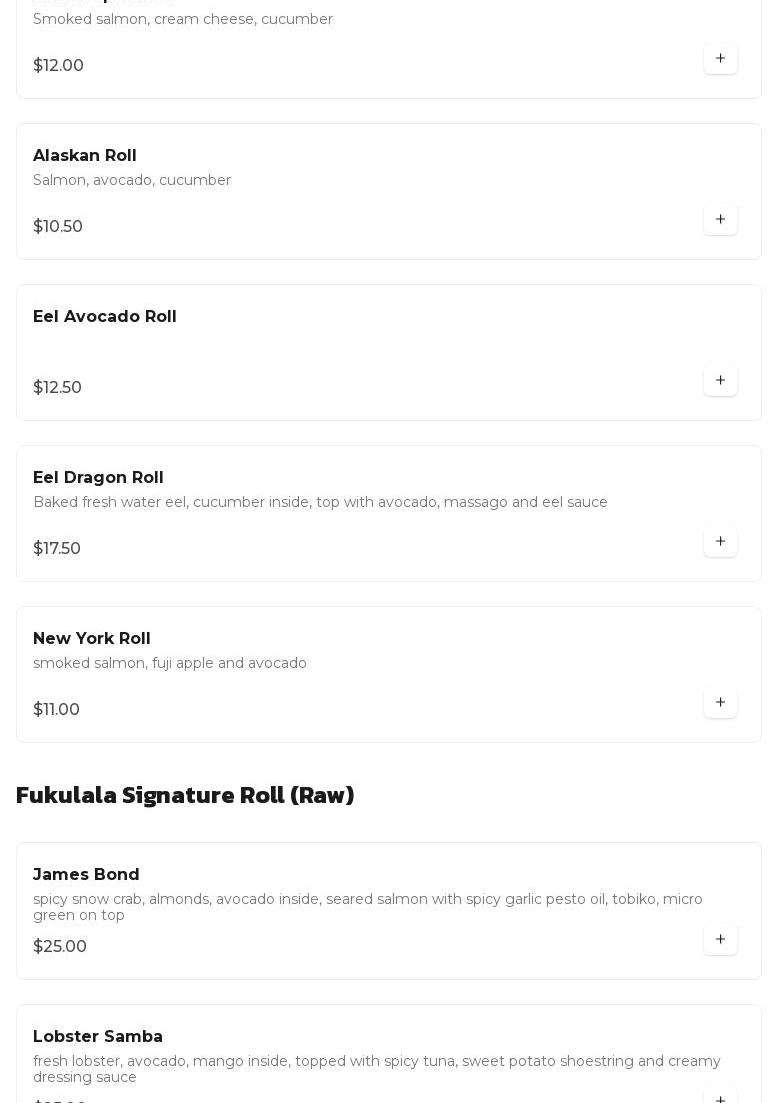Add the Alaskan Roll with its plus icon
The image size is (778, 1103).
[720, 219]
